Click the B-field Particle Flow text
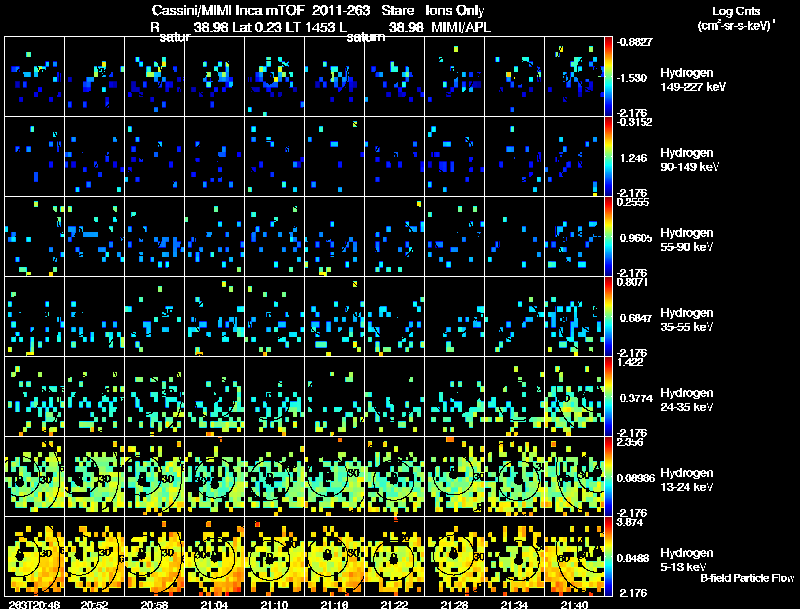 click(746, 578)
